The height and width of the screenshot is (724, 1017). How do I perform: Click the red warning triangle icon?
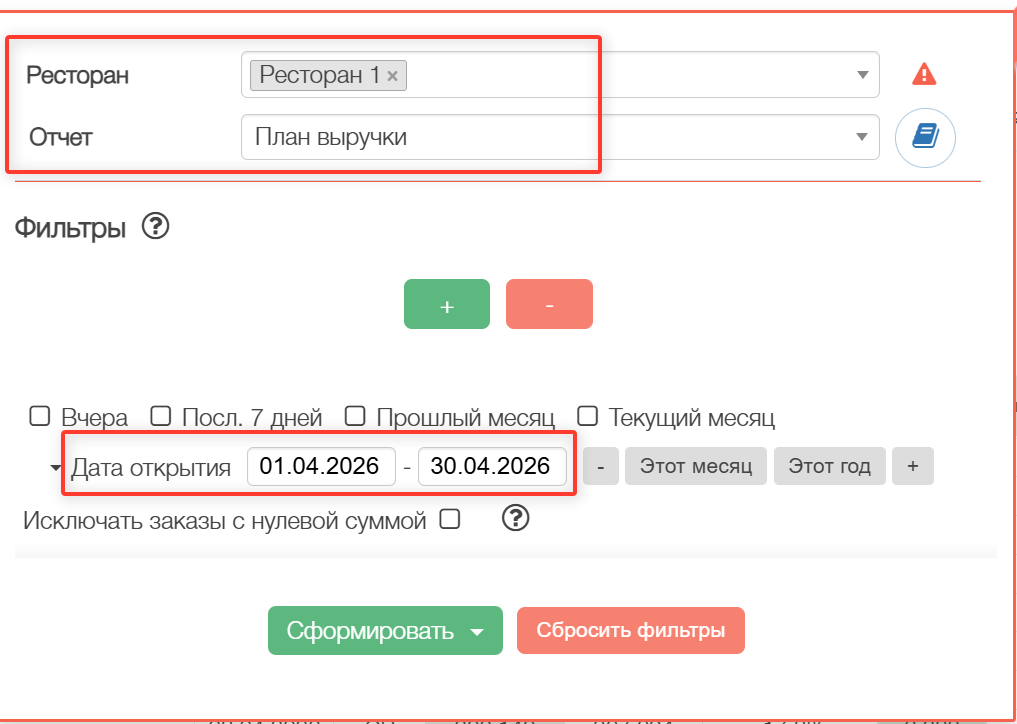click(924, 74)
